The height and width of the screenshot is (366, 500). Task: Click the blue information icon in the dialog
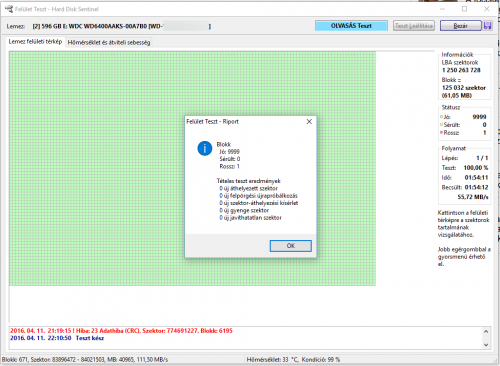205,148
